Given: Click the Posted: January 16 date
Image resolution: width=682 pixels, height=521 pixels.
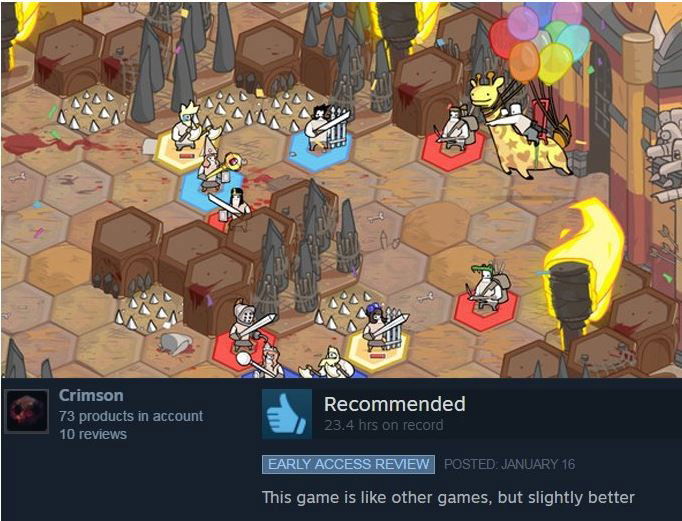Looking at the screenshot, I should pos(509,464).
